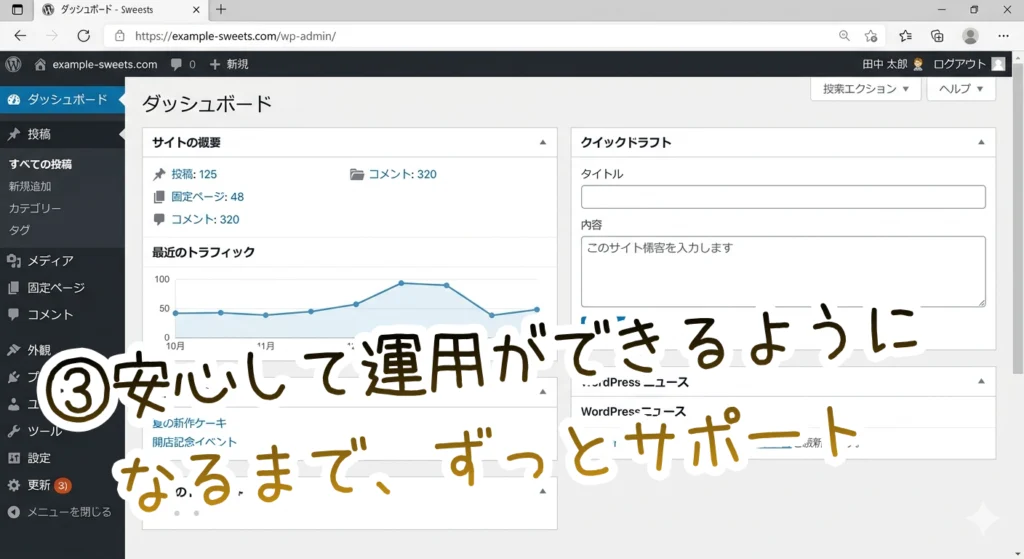Image resolution: width=1024 pixels, height=559 pixels.
Task: Open 田中 太郎 user profile
Action: click(892, 64)
